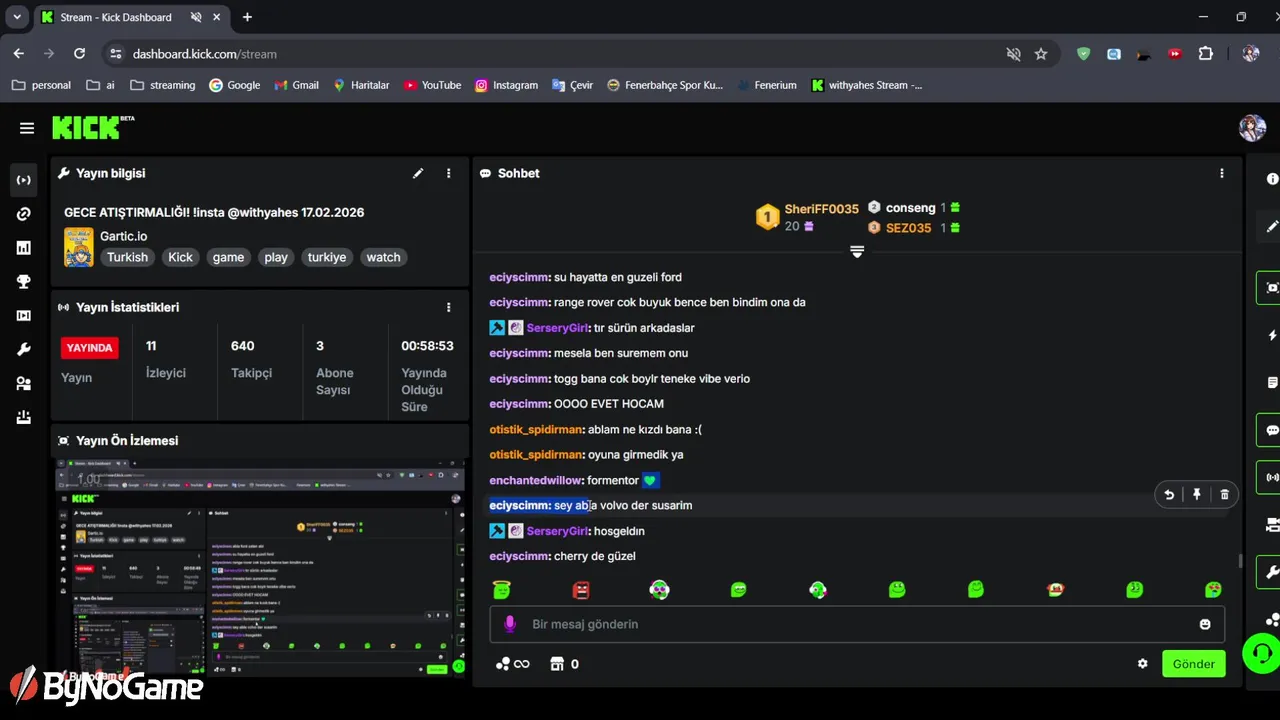Click the Gartic.io category thumbnail
1280x720 pixels.
click(79, 247)
